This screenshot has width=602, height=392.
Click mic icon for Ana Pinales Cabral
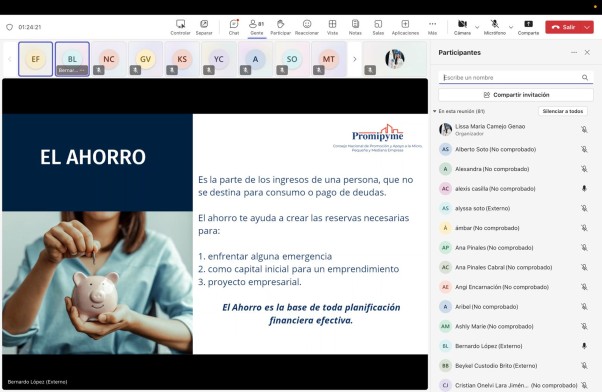(x=584, y=267)
